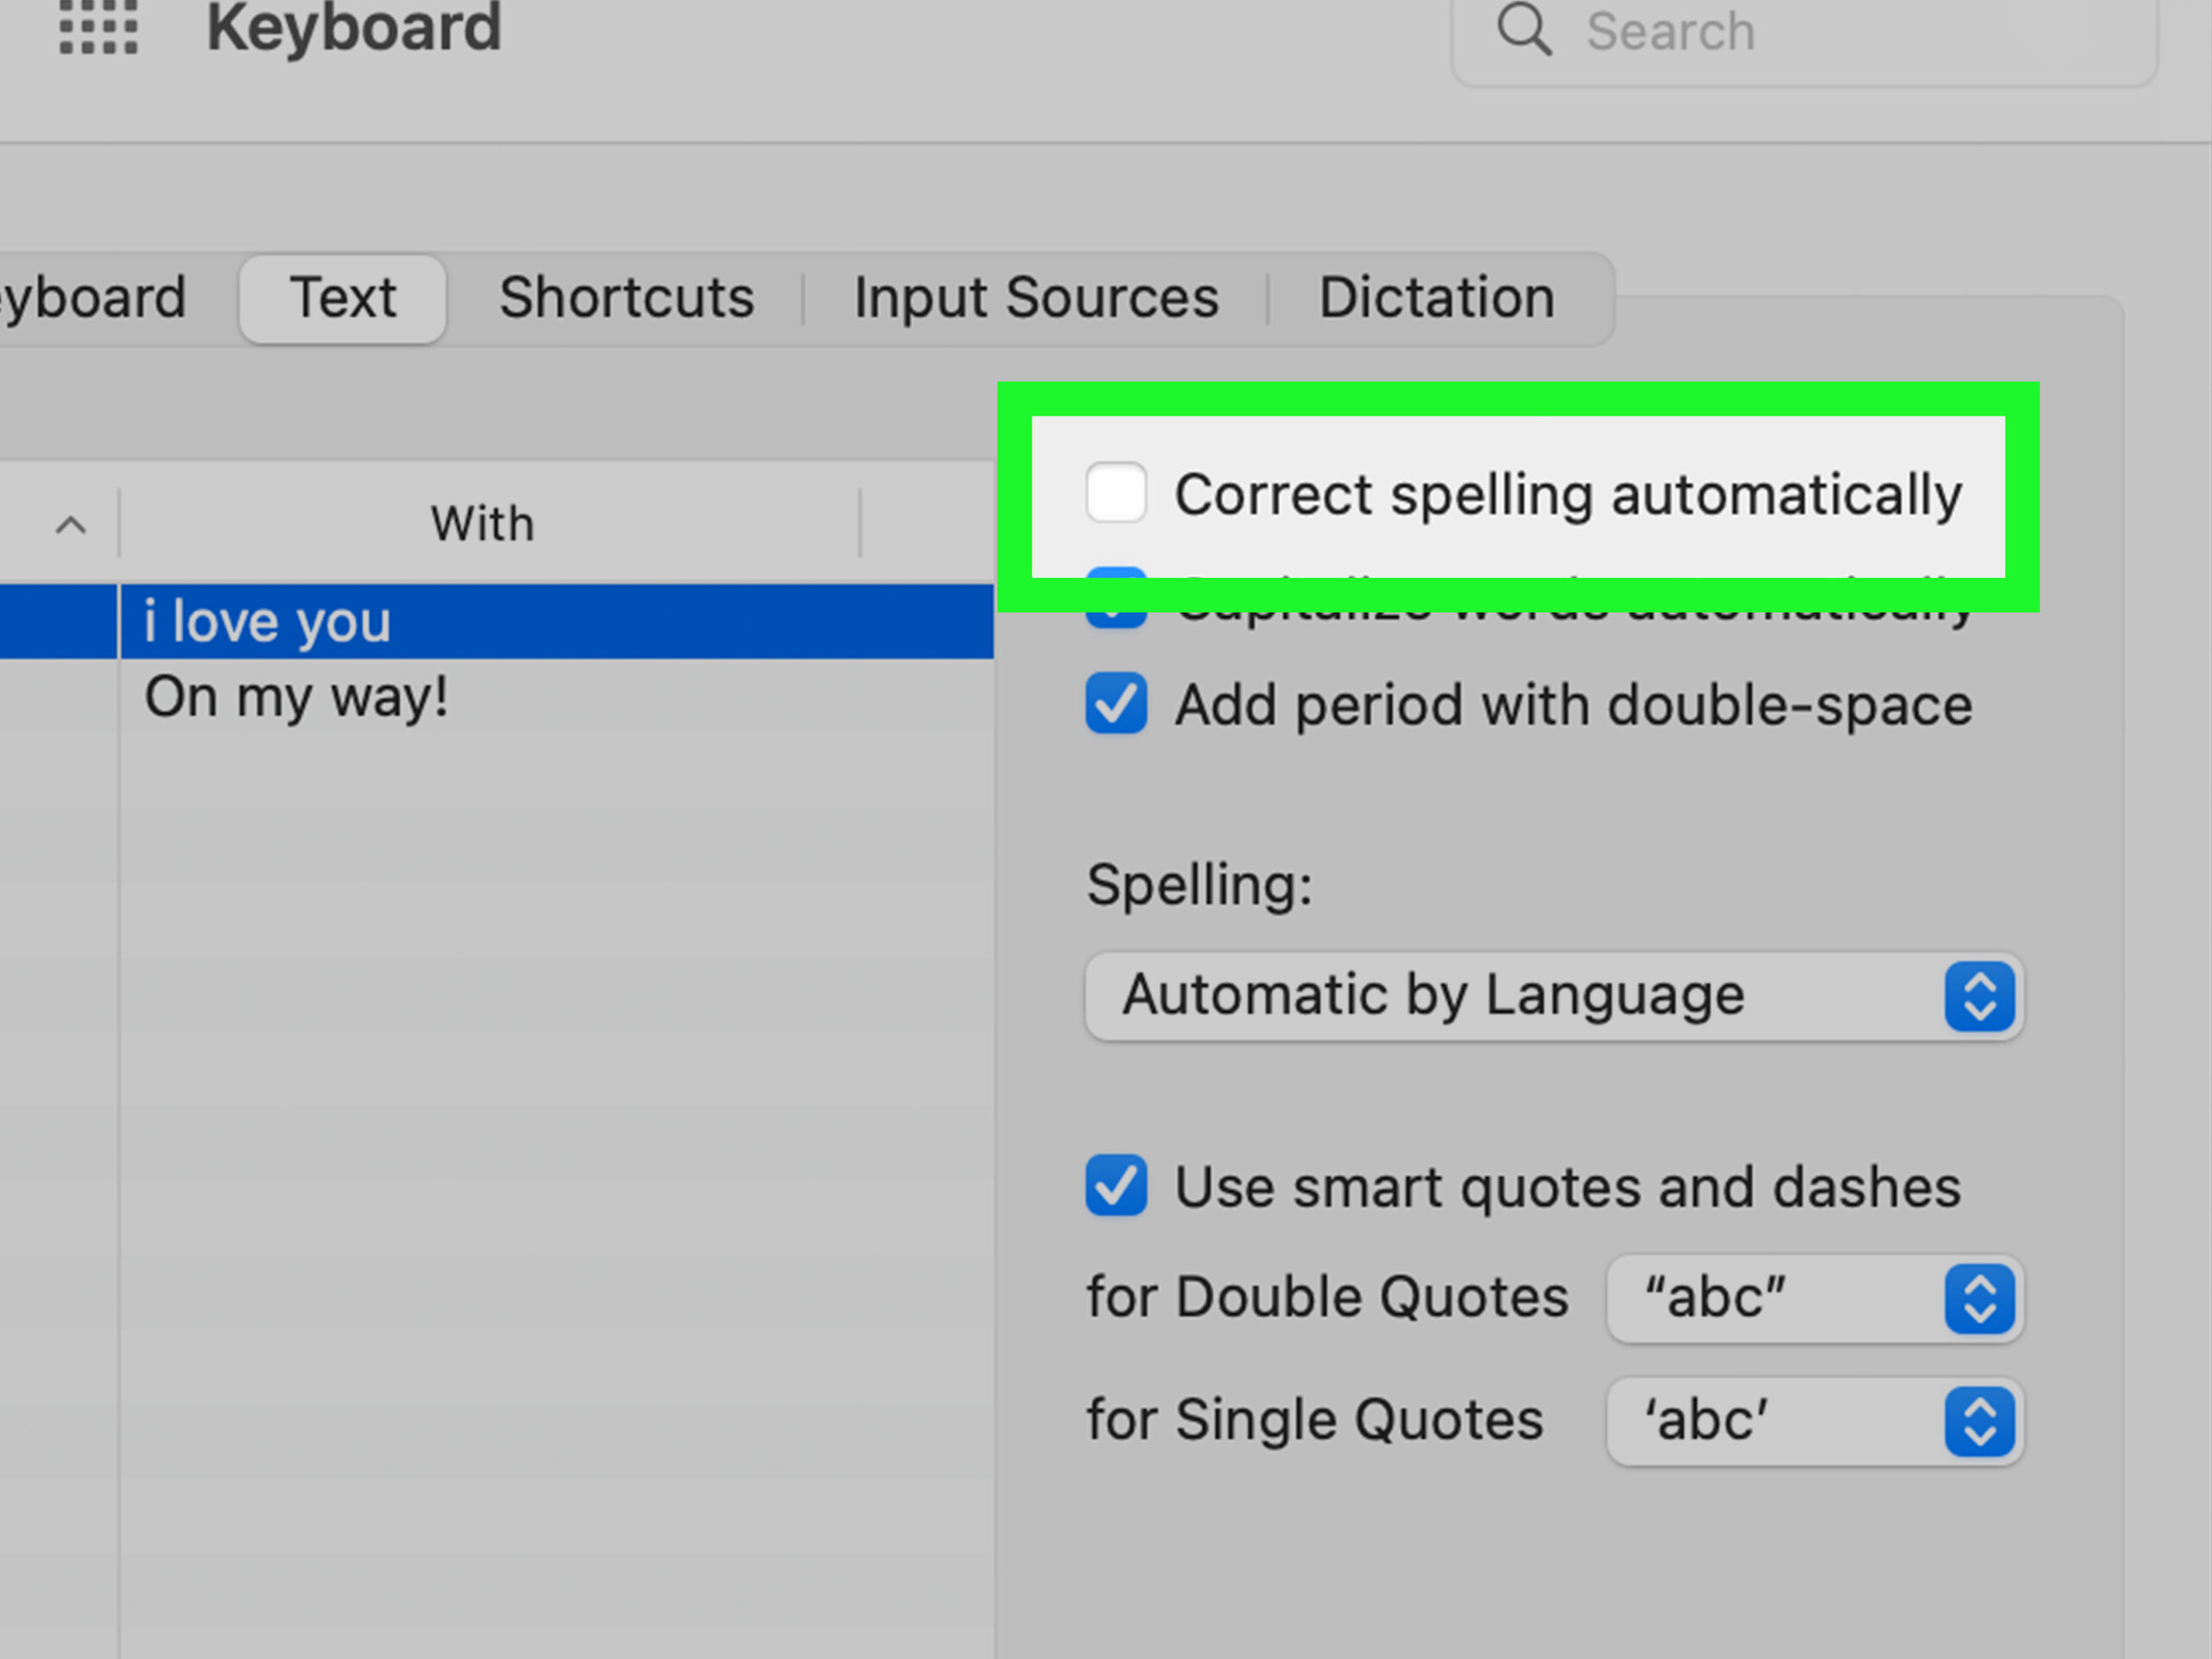Click the search magnifier icon
This screenshot has height=1659, width=2212.
(1523, 29)
